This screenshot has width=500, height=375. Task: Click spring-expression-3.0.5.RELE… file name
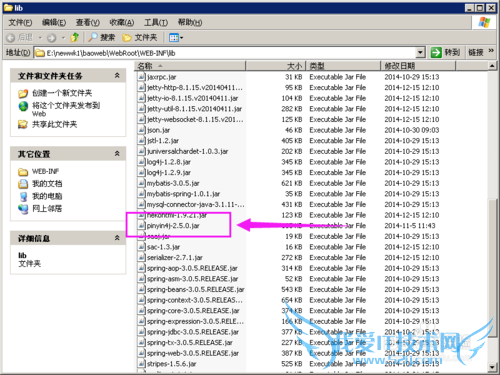click(195, 321)
